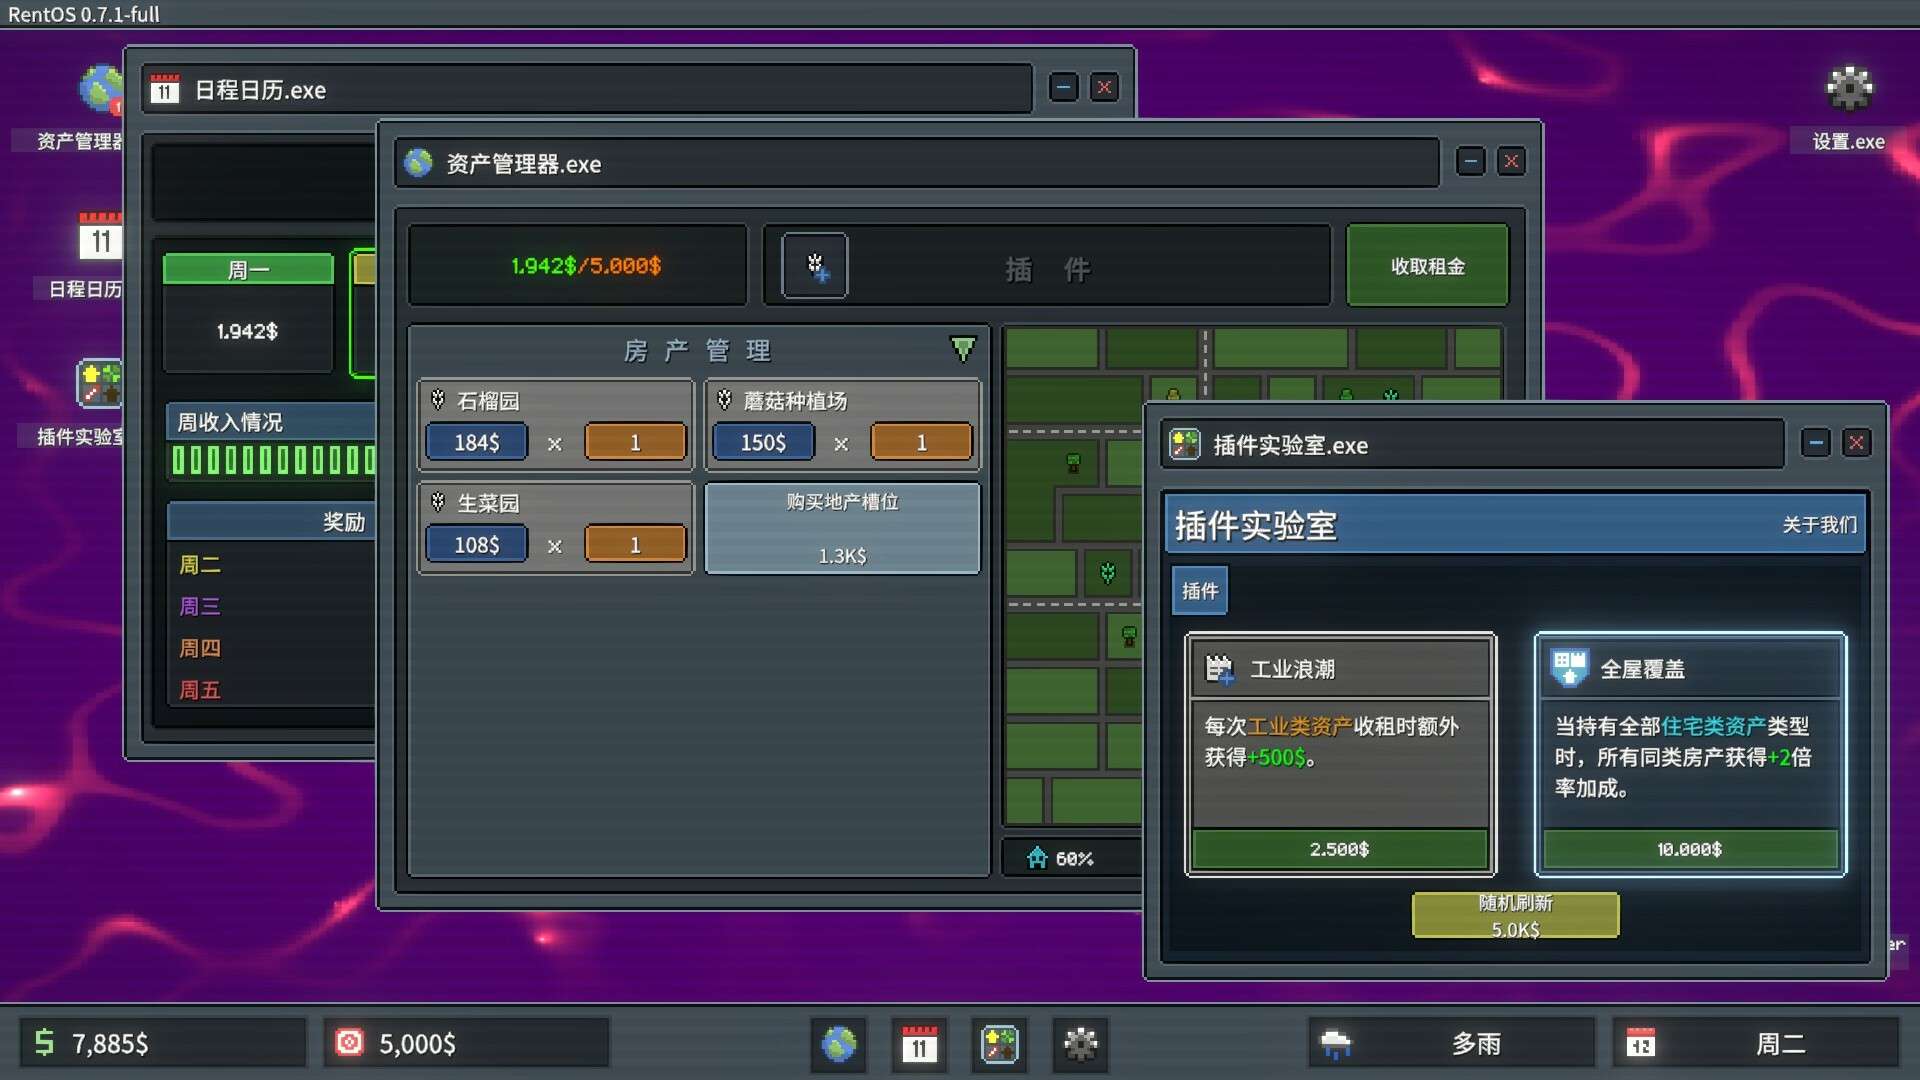Click the 蘑菇种植场 quantity stepper
Viewport: 1920px width, 1080px height.
[x=920, y=442]
